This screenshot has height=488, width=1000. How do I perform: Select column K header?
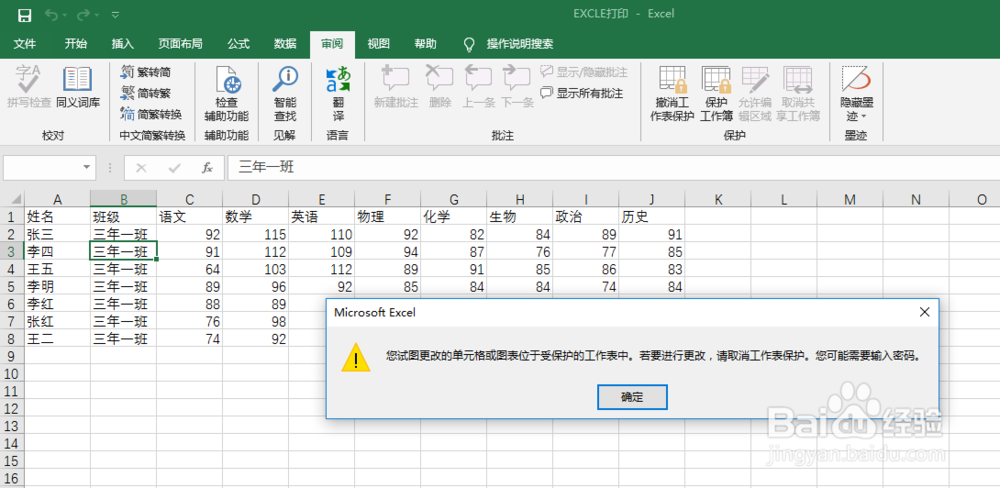coord(718,200)
